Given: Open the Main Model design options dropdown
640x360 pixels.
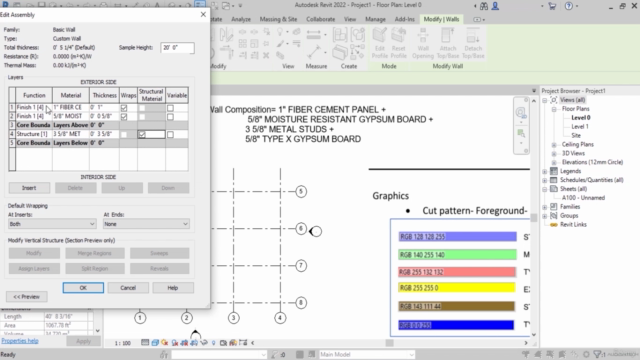Looking at the screenshot, I should [x=367, y=354].
